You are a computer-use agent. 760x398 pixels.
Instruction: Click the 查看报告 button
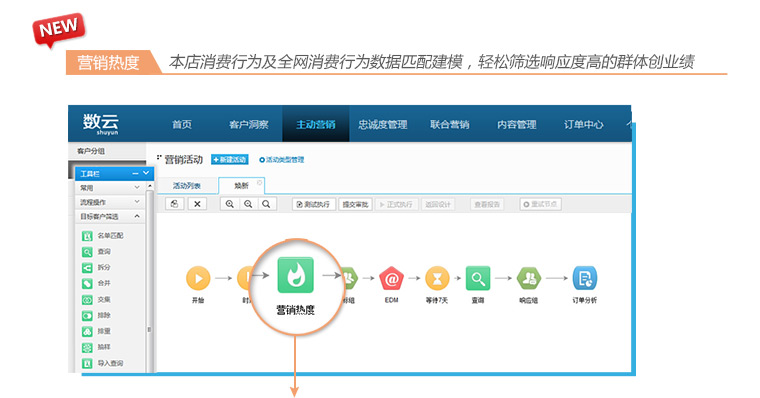pyautogui.click(x=487, y=205)
